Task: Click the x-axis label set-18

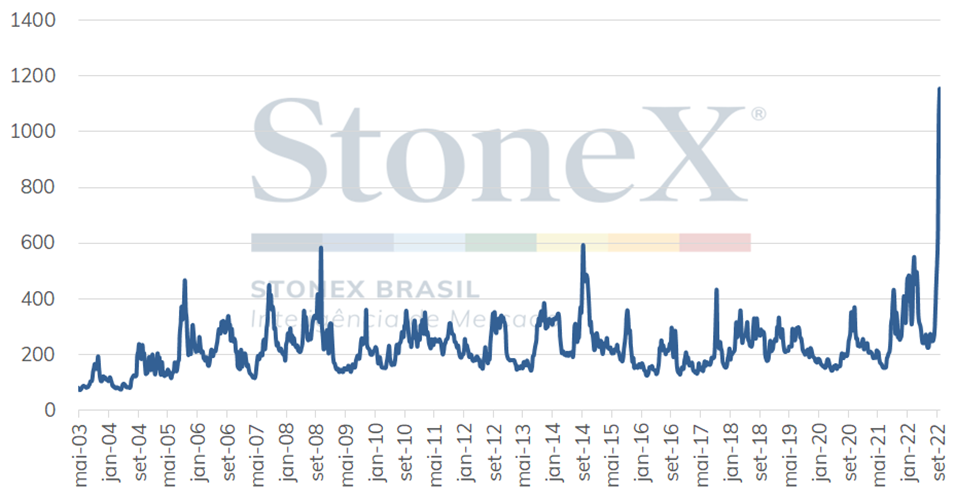Action: 761,452
